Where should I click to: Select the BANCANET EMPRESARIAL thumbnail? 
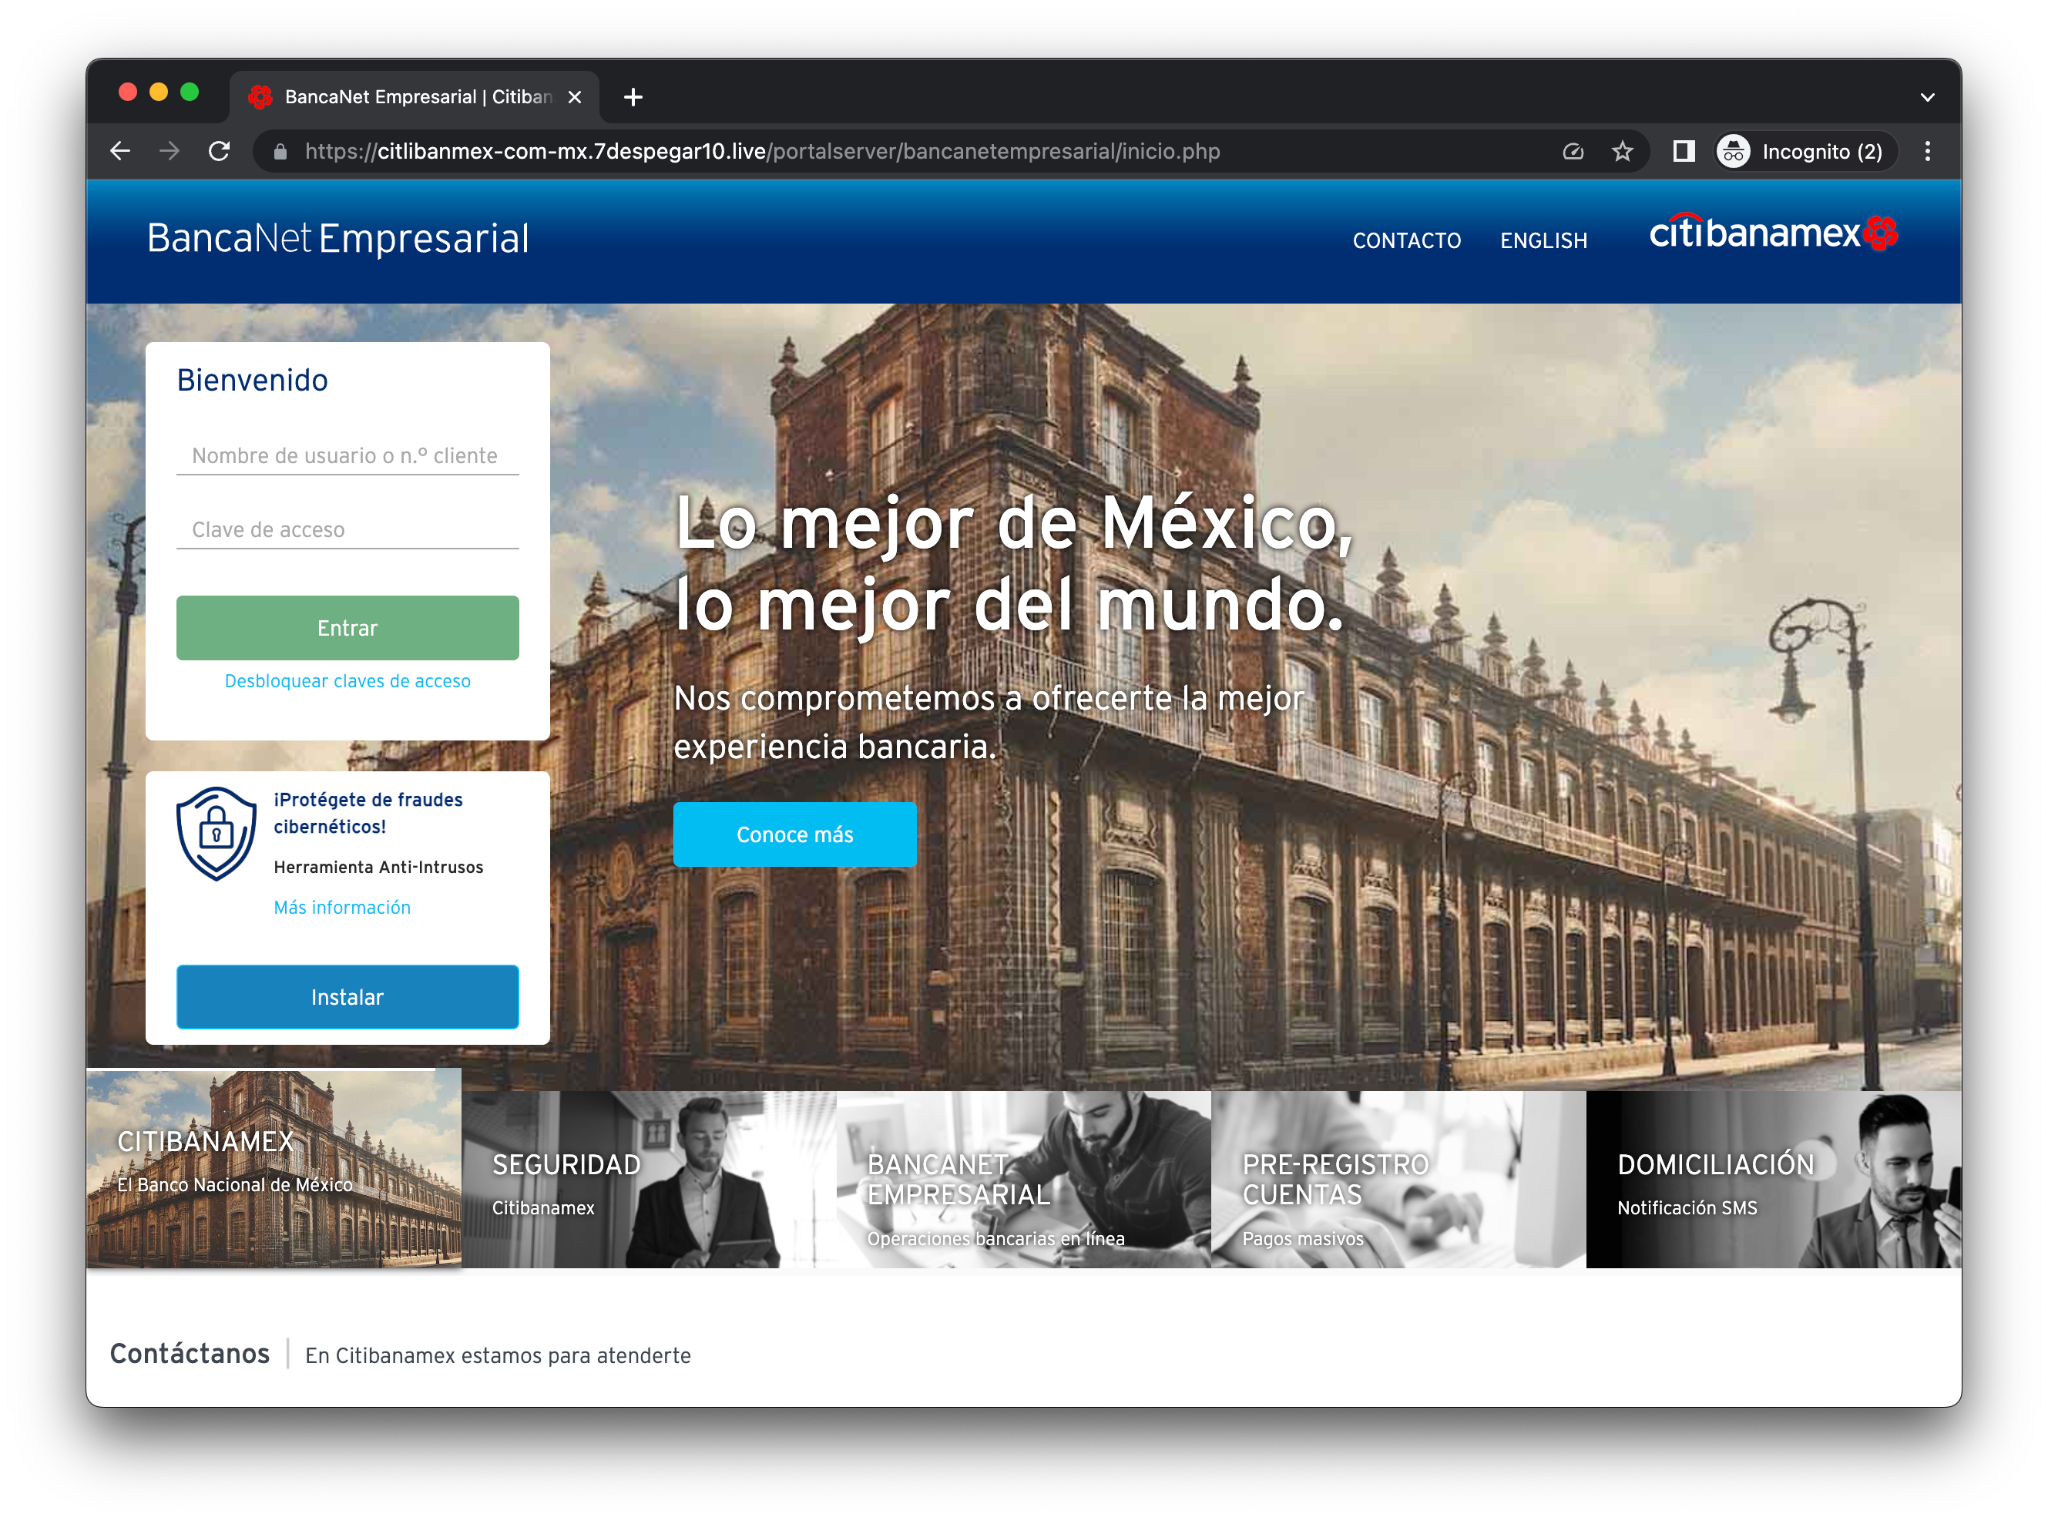point(1024,1179)
